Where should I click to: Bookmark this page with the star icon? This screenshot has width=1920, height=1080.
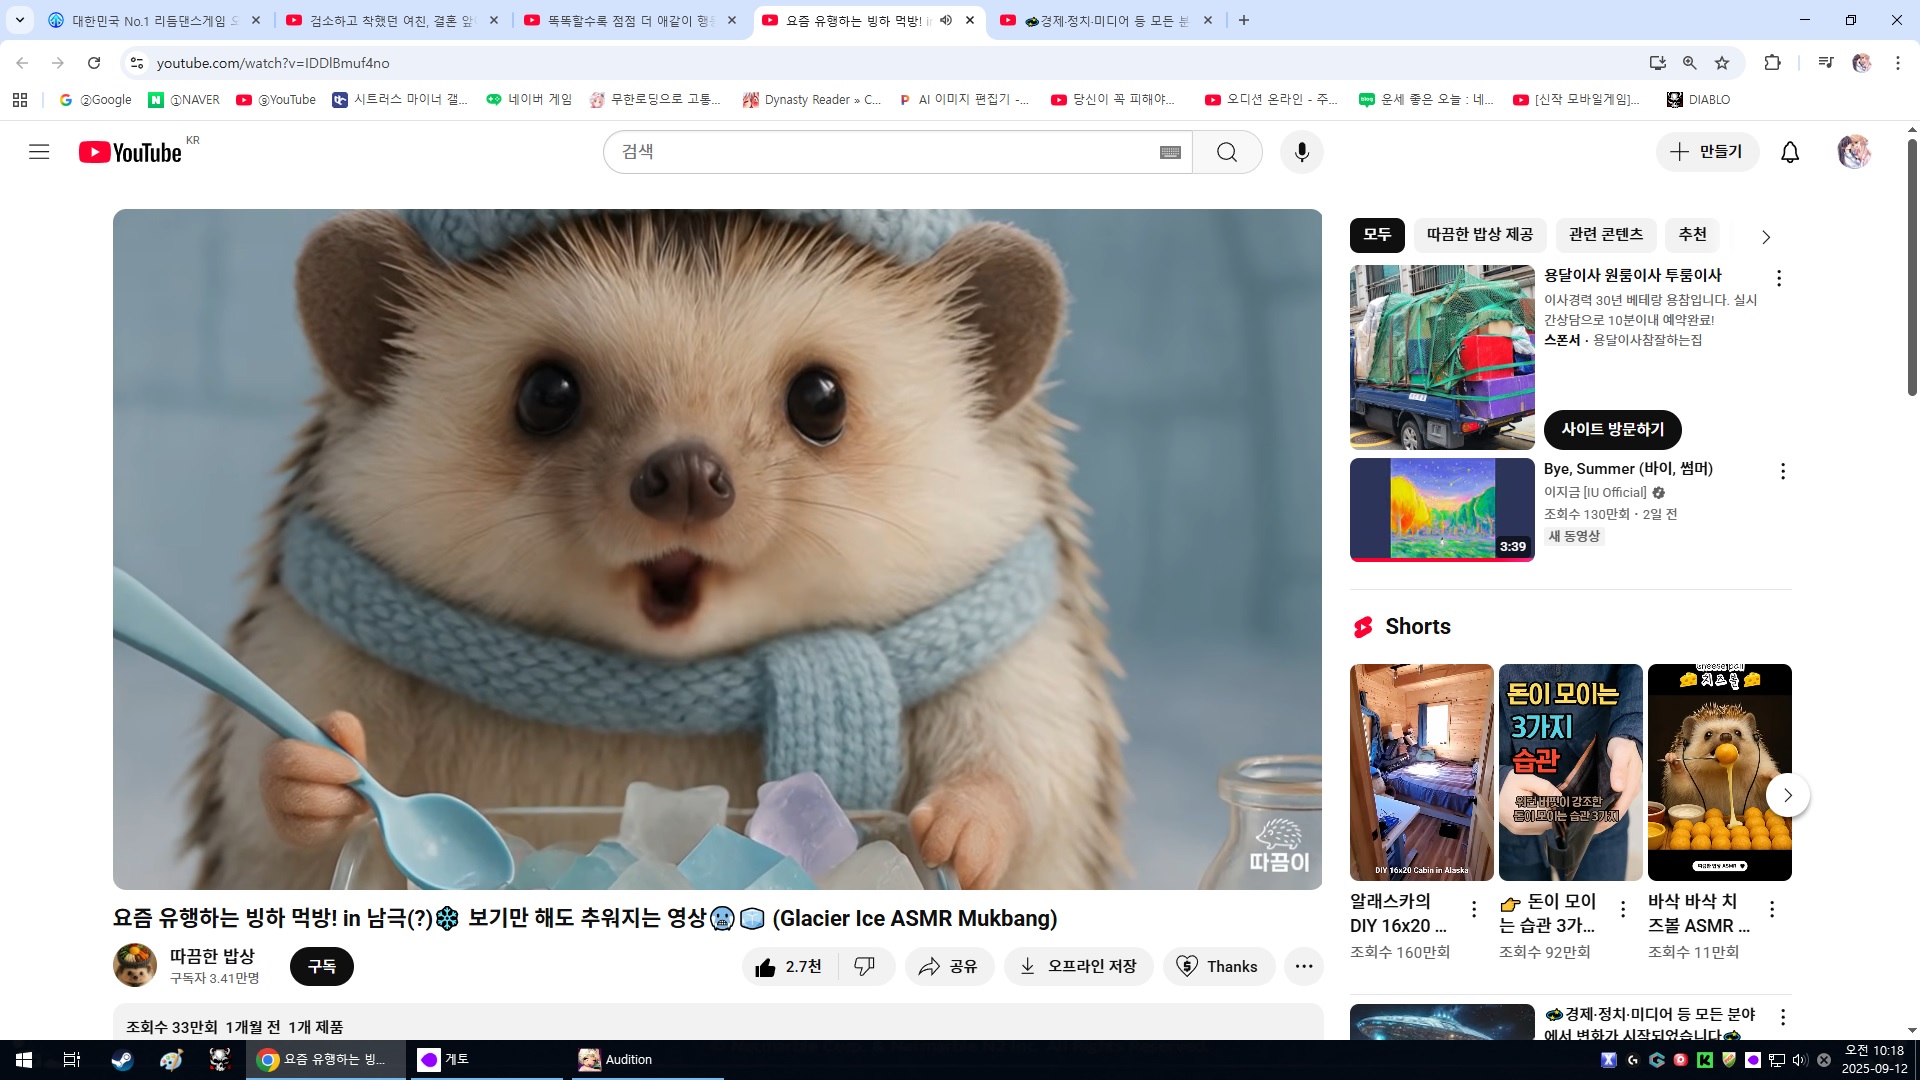pyautogui.click(x=1722, y=63)
